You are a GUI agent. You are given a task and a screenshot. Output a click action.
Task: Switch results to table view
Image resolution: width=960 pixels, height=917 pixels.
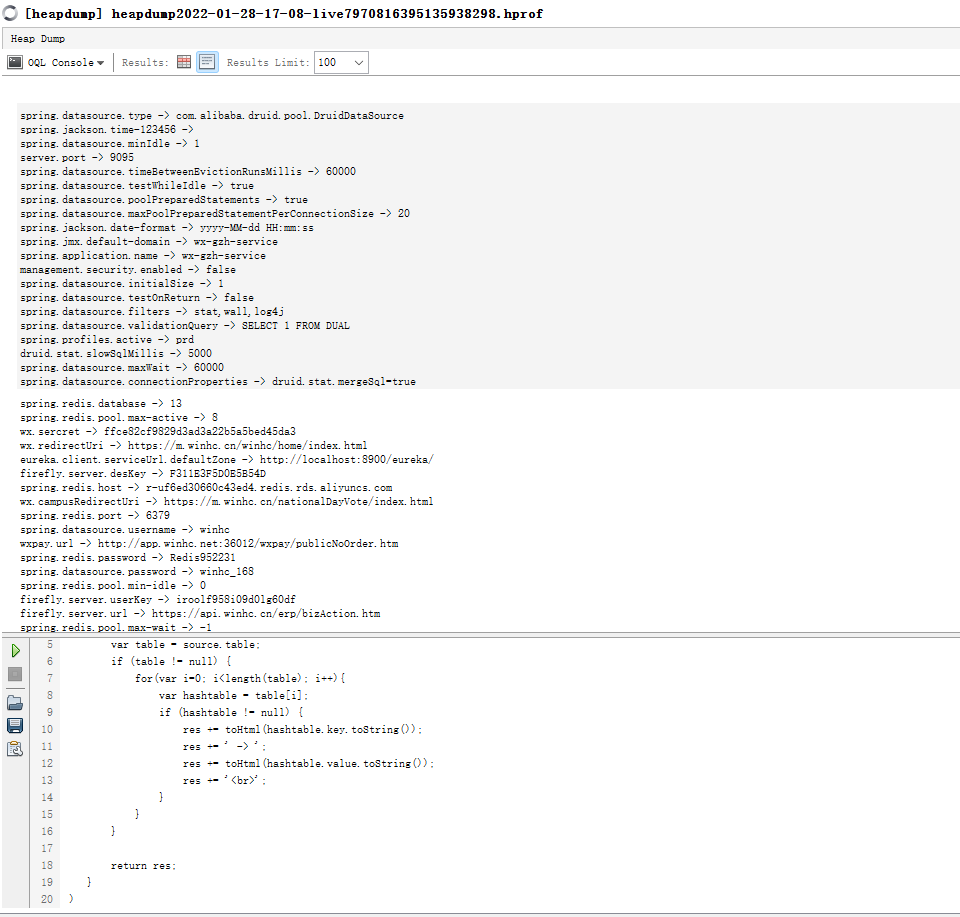pos(184,62)
